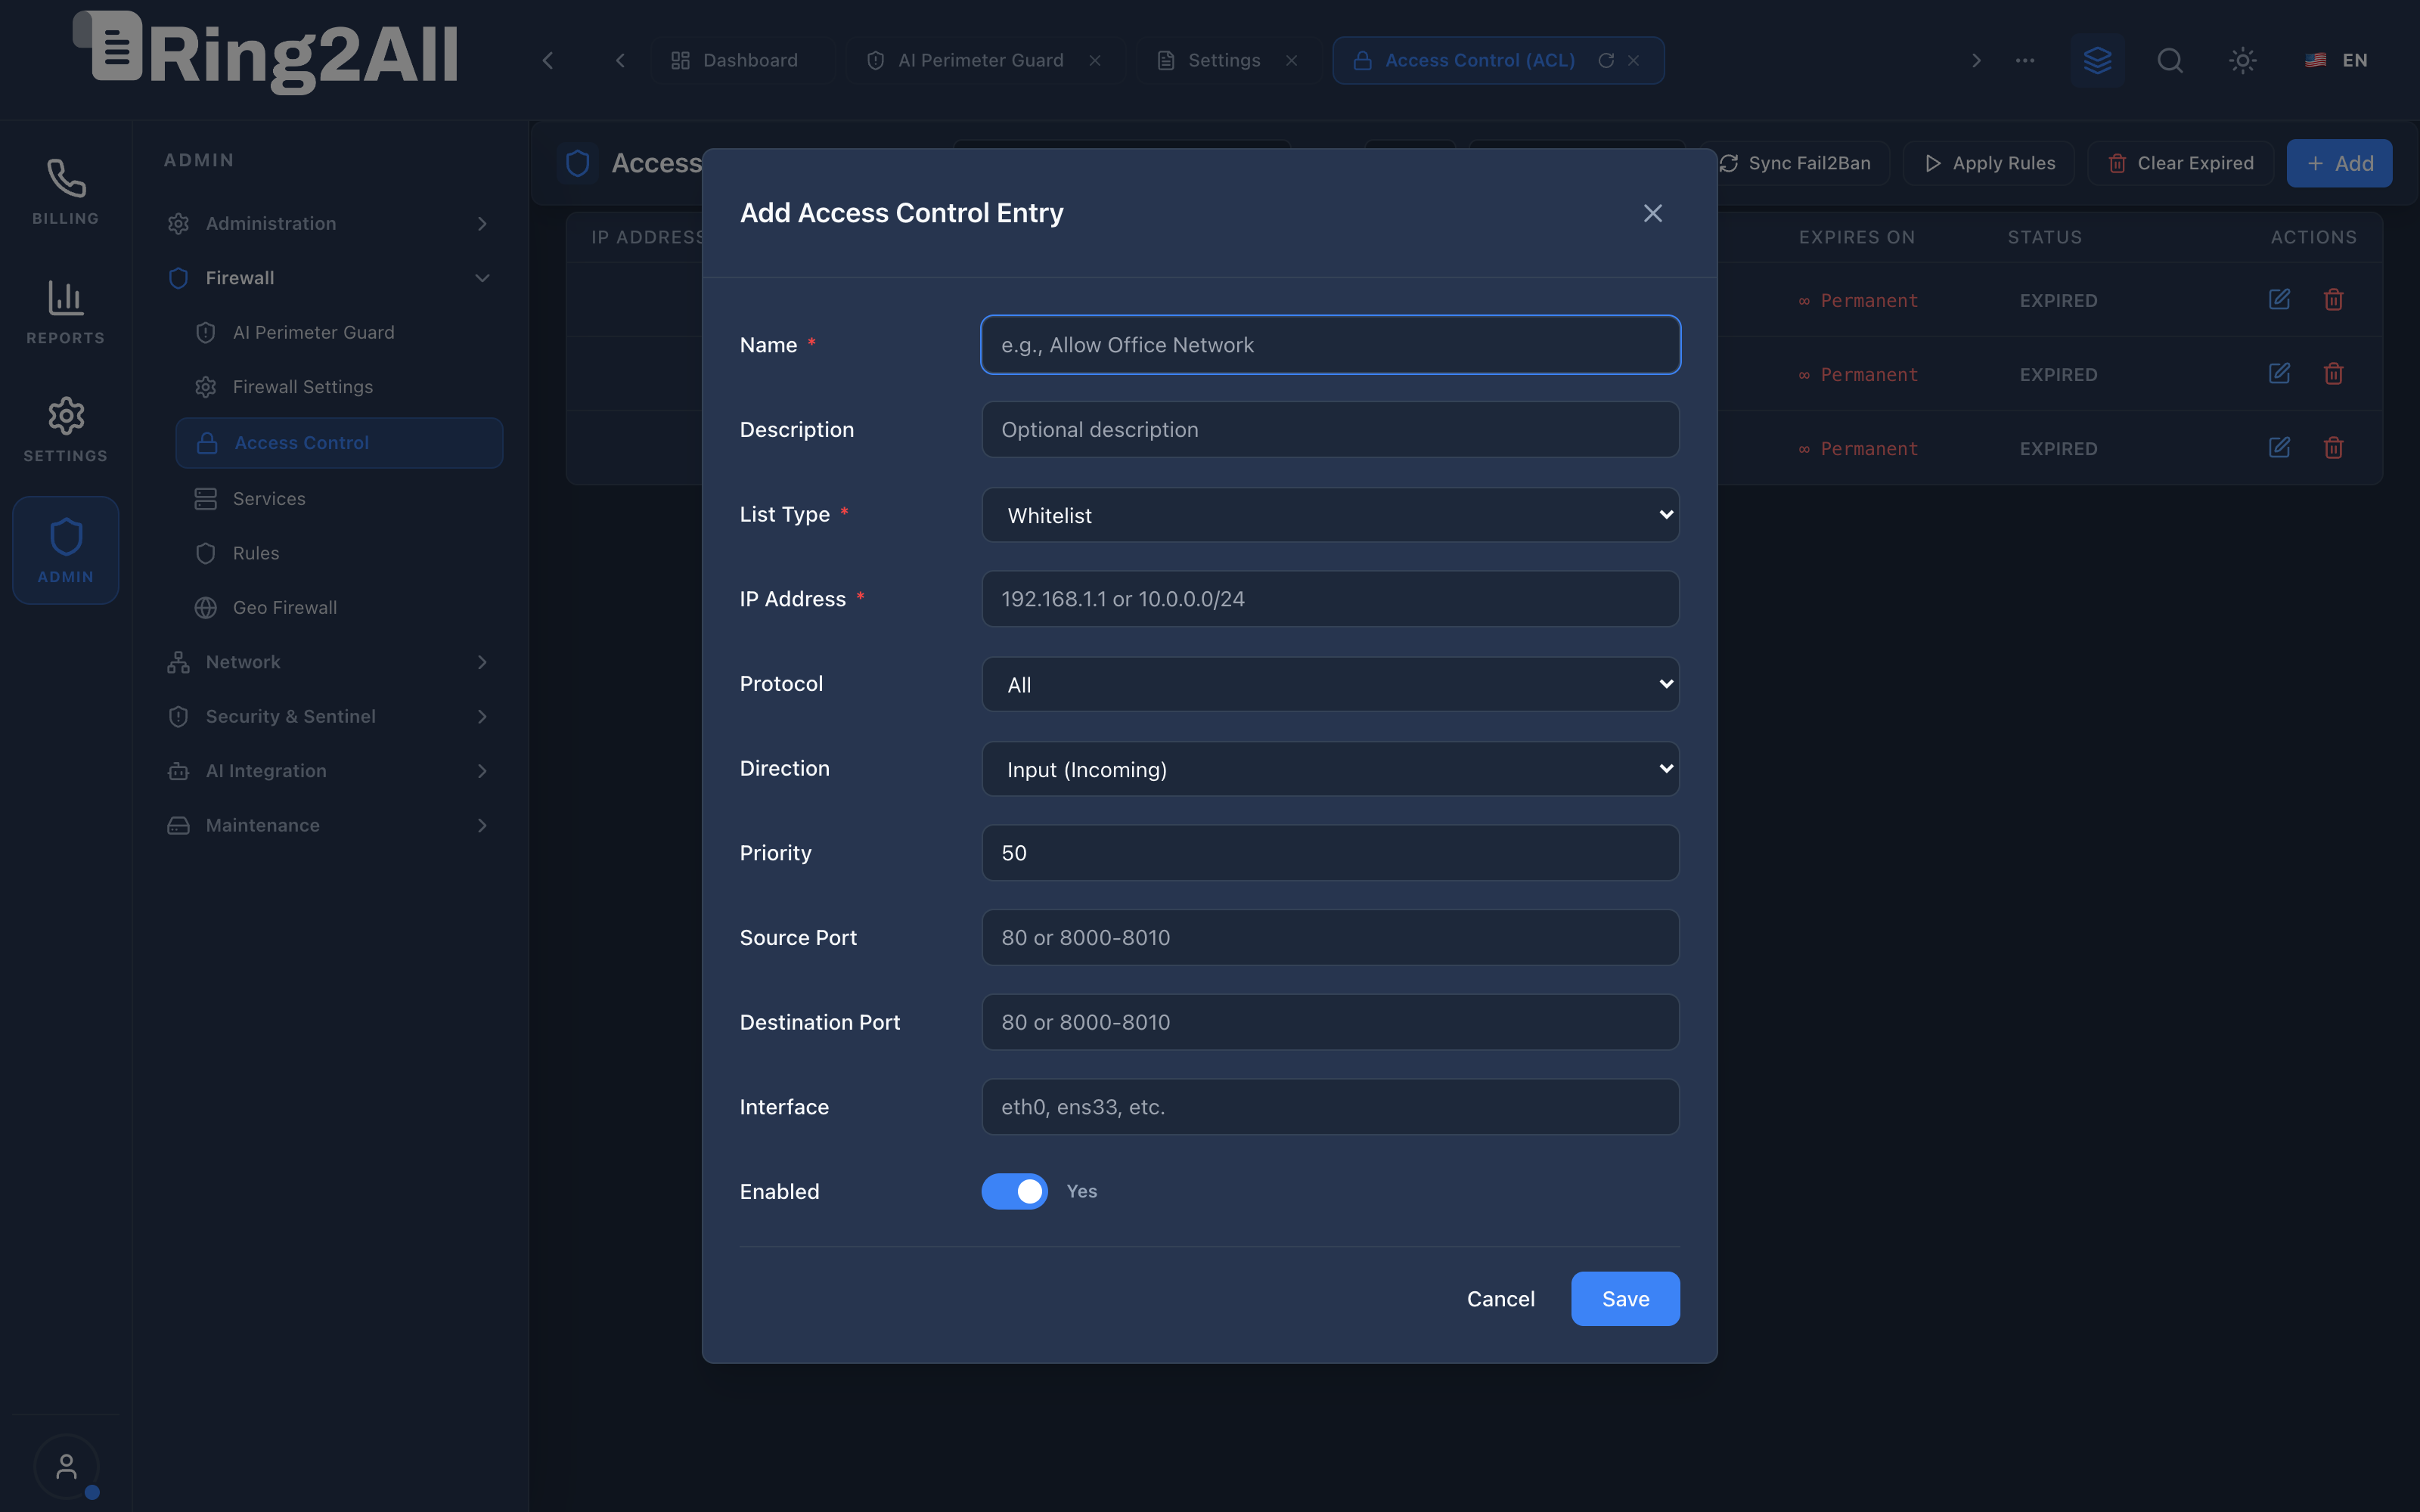2420x1512 pixels.
Task: Open the Reports chart icon section
Action: click(65, 312)
